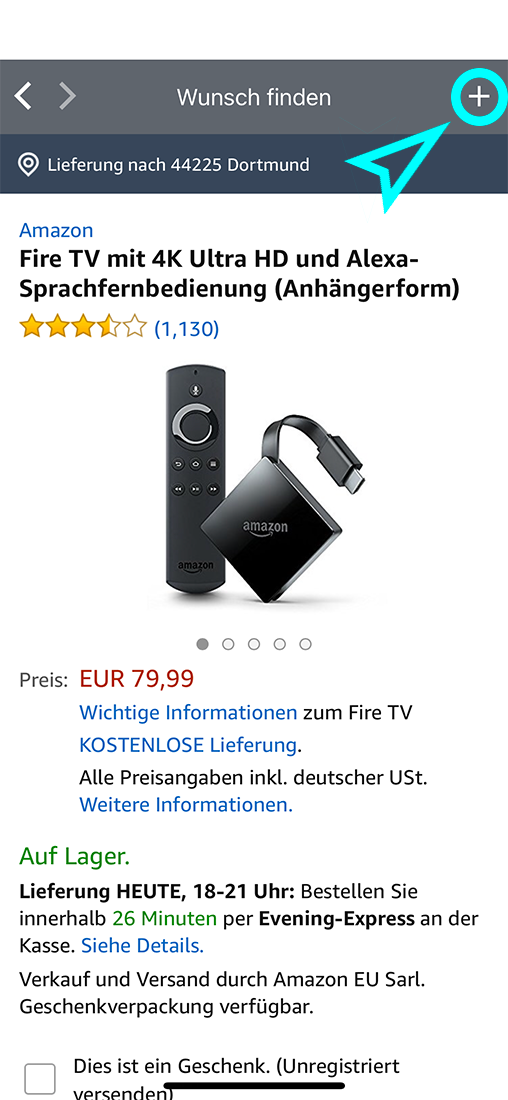View the 1,130 customer reviews

187,328
